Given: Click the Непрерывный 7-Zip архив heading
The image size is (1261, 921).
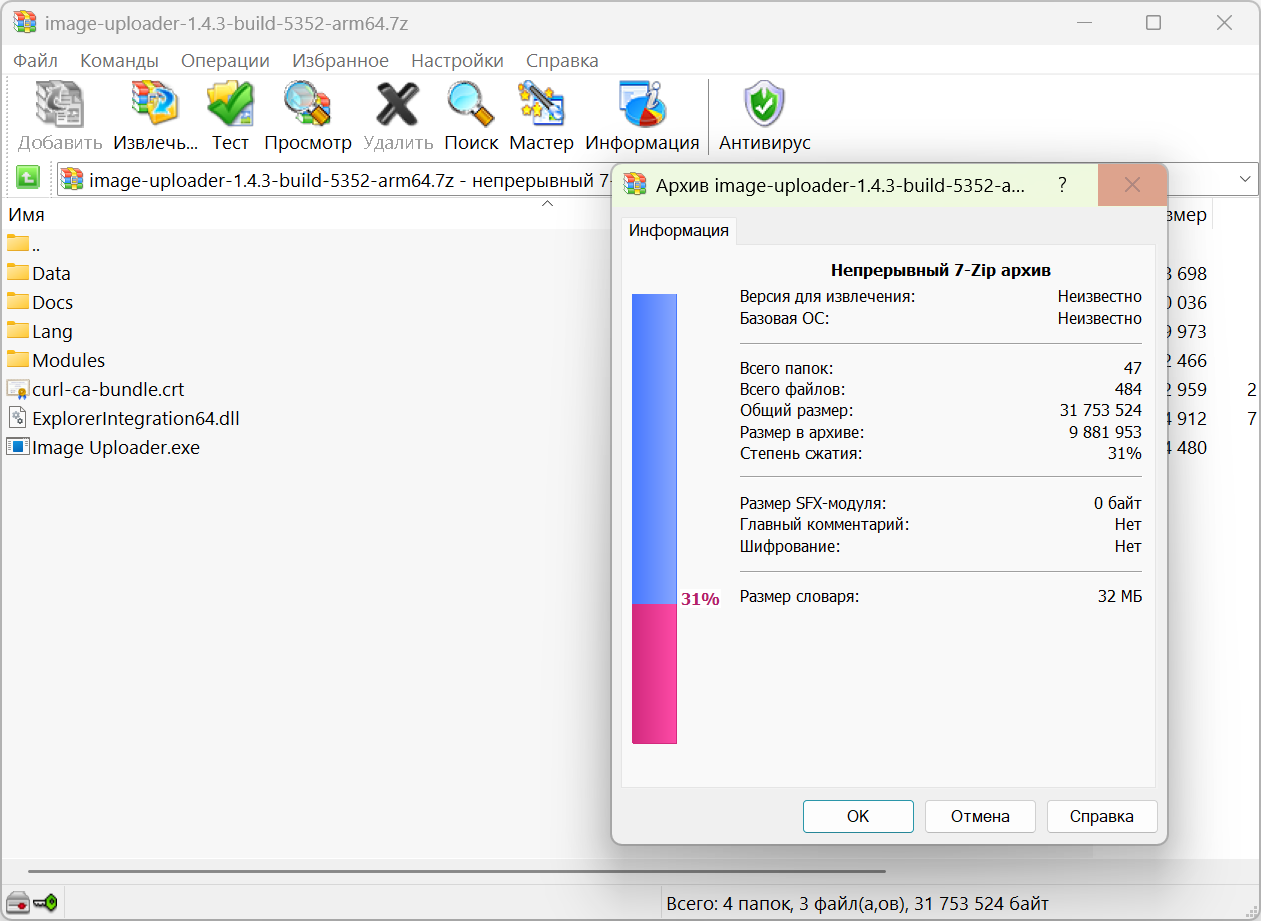Looking at the screenshot, I should coord(941,270).
